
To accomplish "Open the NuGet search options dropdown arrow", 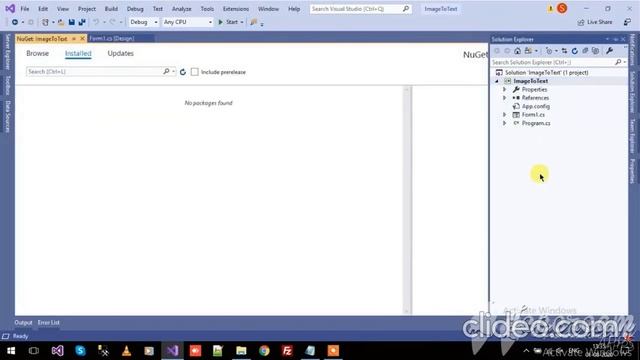I will tap(173, 72).
